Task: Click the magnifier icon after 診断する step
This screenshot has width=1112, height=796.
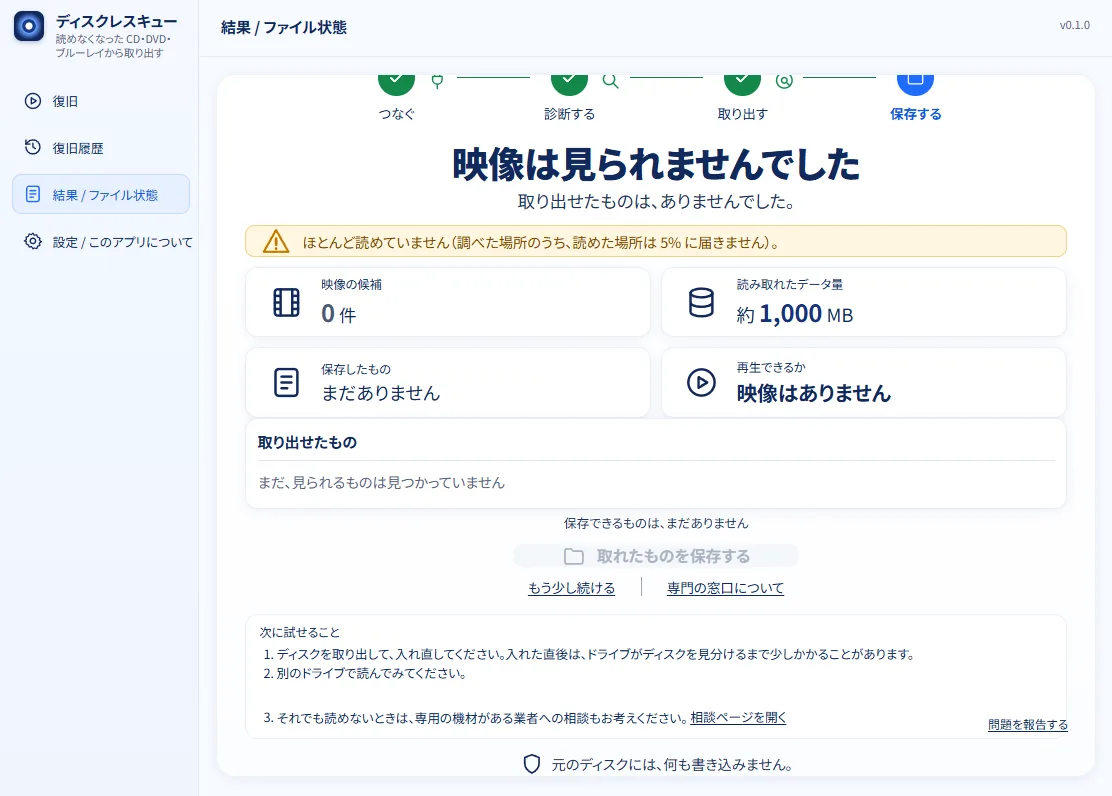Action: pos(611,81)
